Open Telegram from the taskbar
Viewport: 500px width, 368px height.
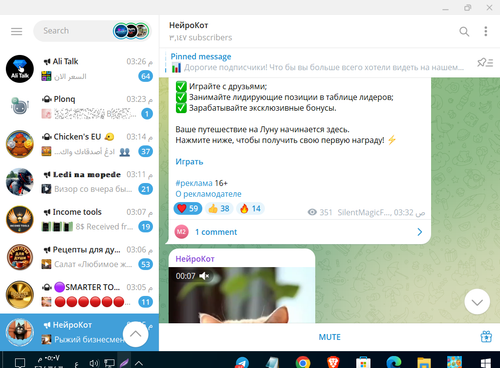pyautogui.click(x=242, y=363)
